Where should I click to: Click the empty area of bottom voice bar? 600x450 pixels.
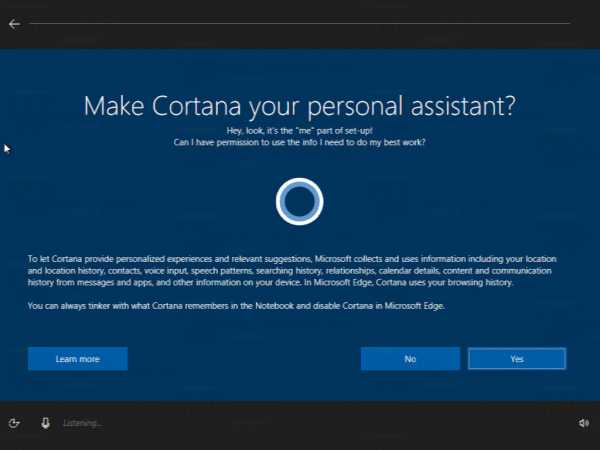click(330, 423)
